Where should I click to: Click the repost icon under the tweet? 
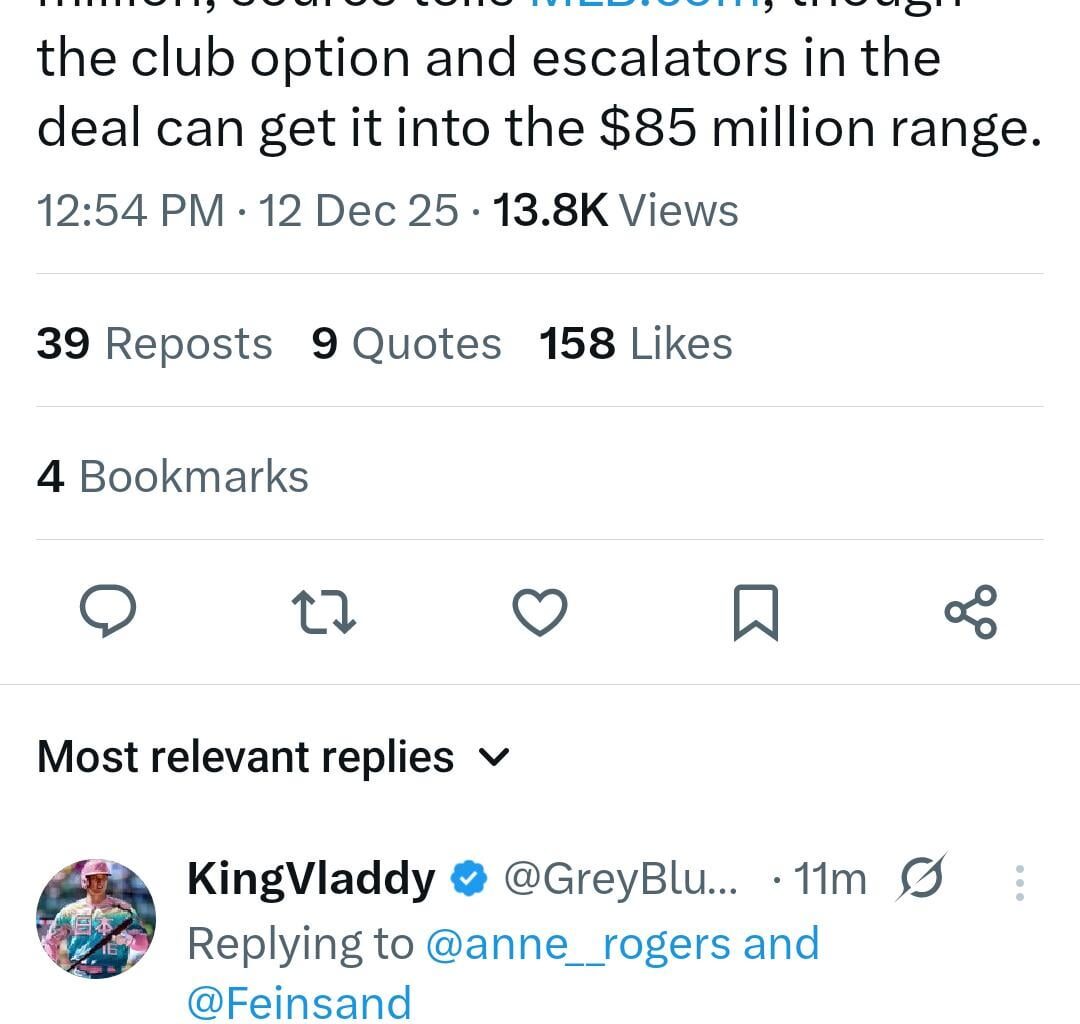(x=323, y=613)
